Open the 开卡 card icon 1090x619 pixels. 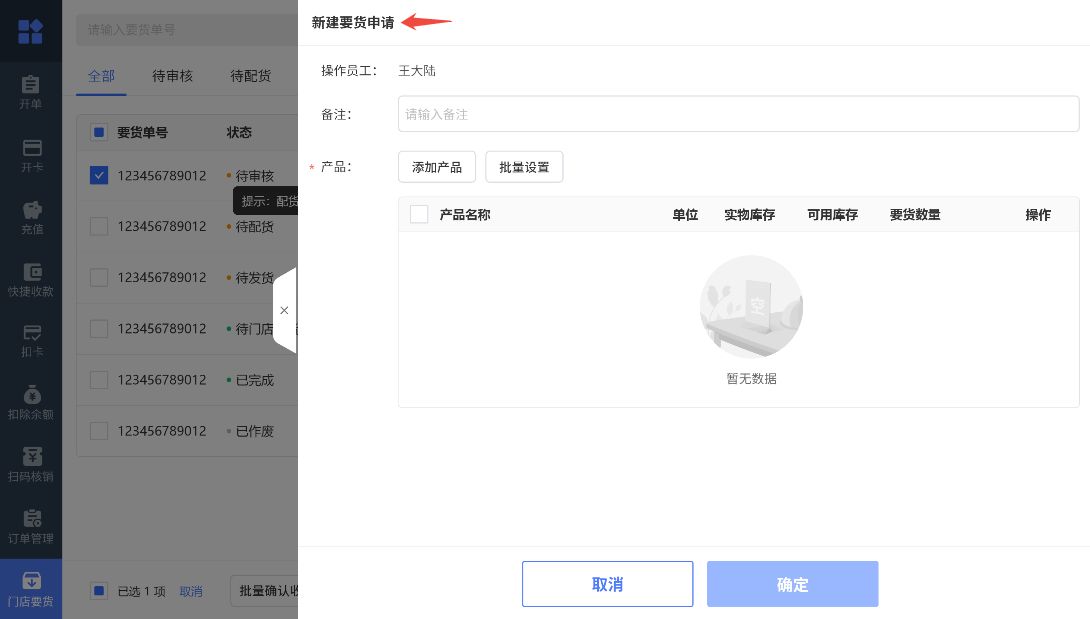[x=30, y=148]
